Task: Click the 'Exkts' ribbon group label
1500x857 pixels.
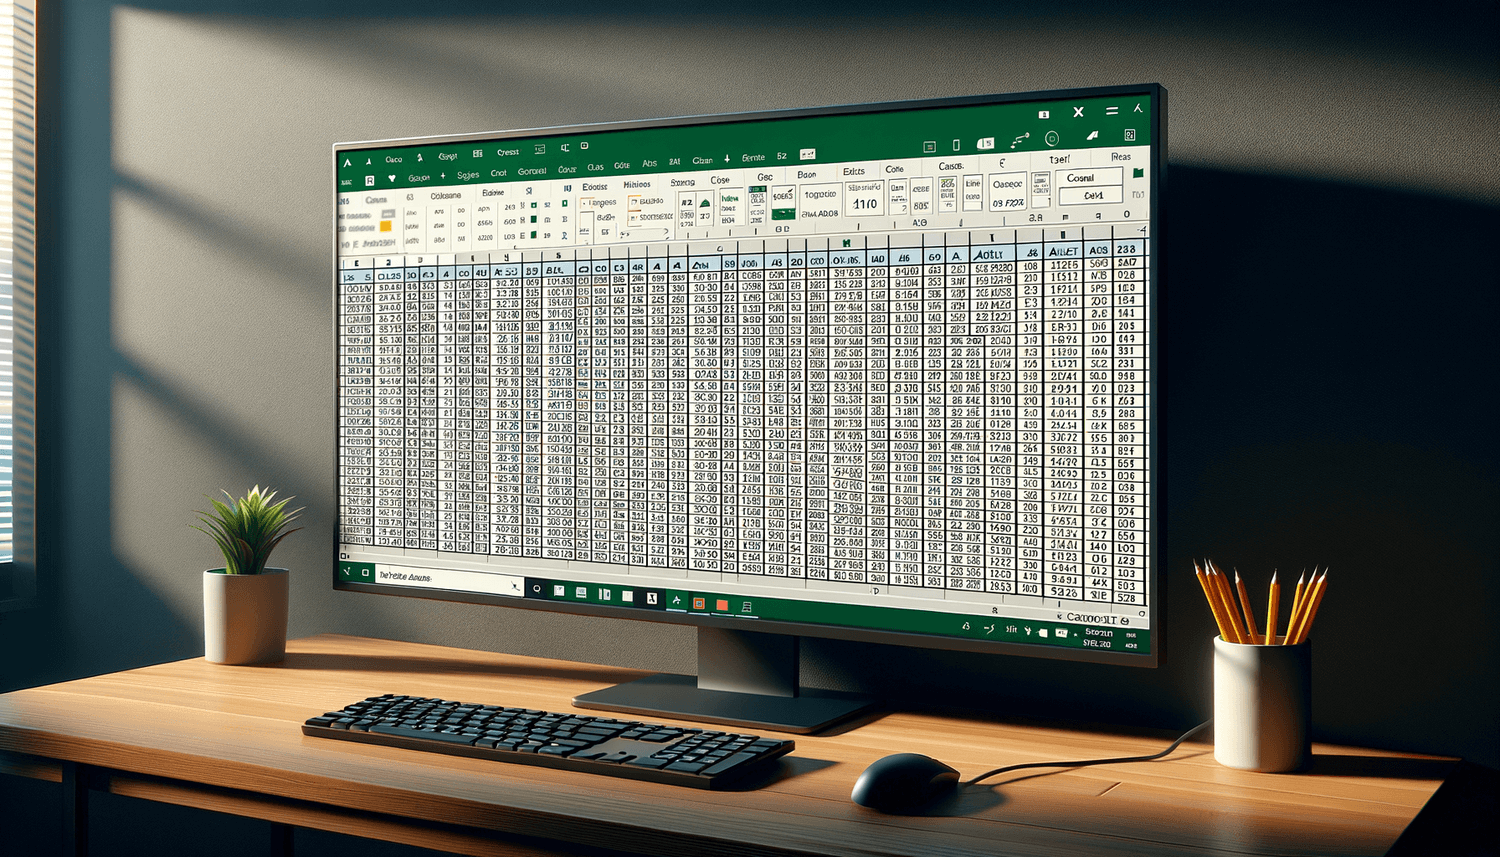Action: (854, 172)
